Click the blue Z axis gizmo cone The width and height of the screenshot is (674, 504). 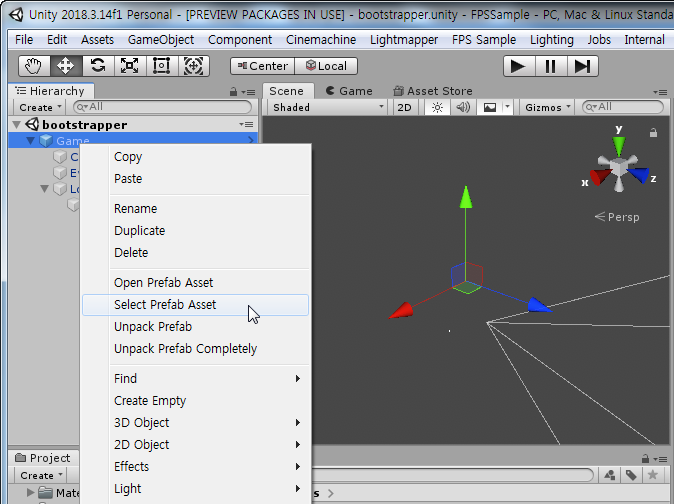click(x=638, y=175)
